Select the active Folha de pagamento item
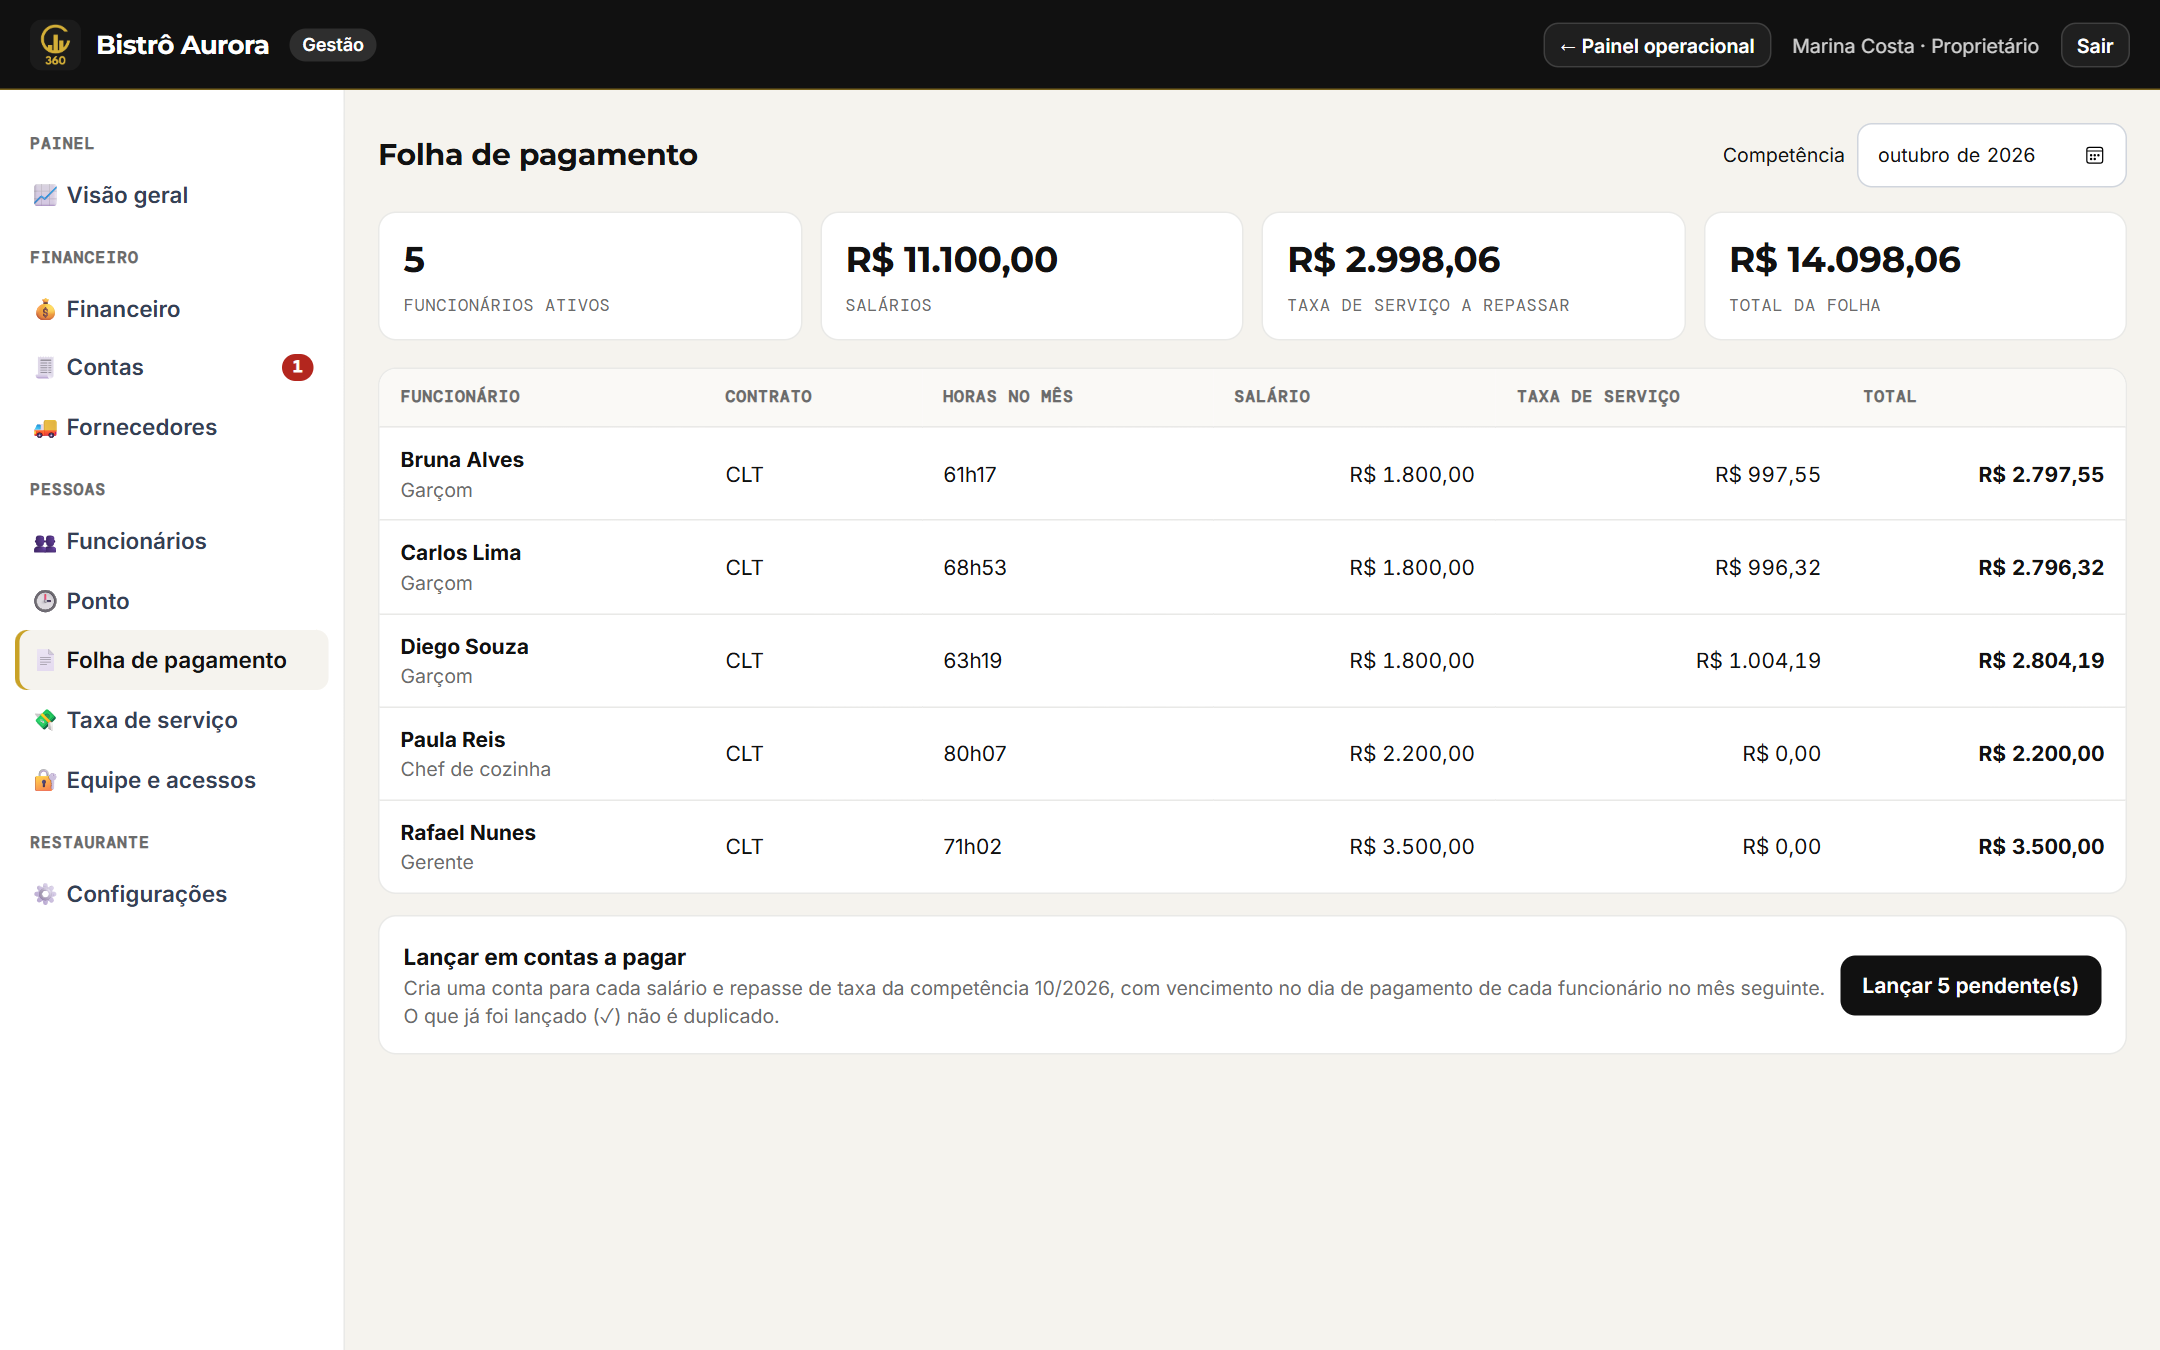This screenshot has height=1350, width=2160. pyautogui.click(x=172, y=660)
